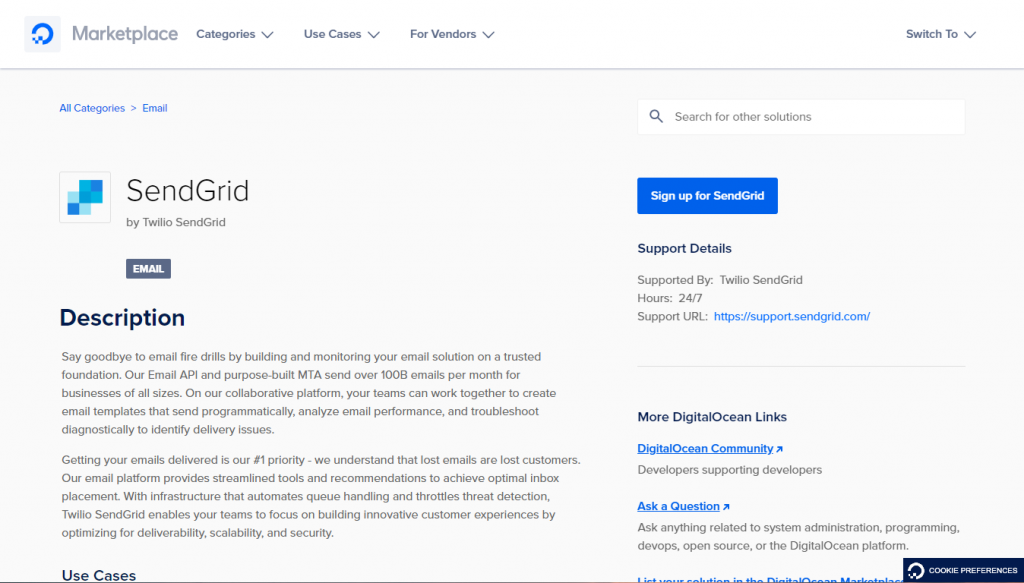This screenshot has height=583, width=1024.
Task: Click the DigitalOcean logo in the header
Action: click(41, 33)
